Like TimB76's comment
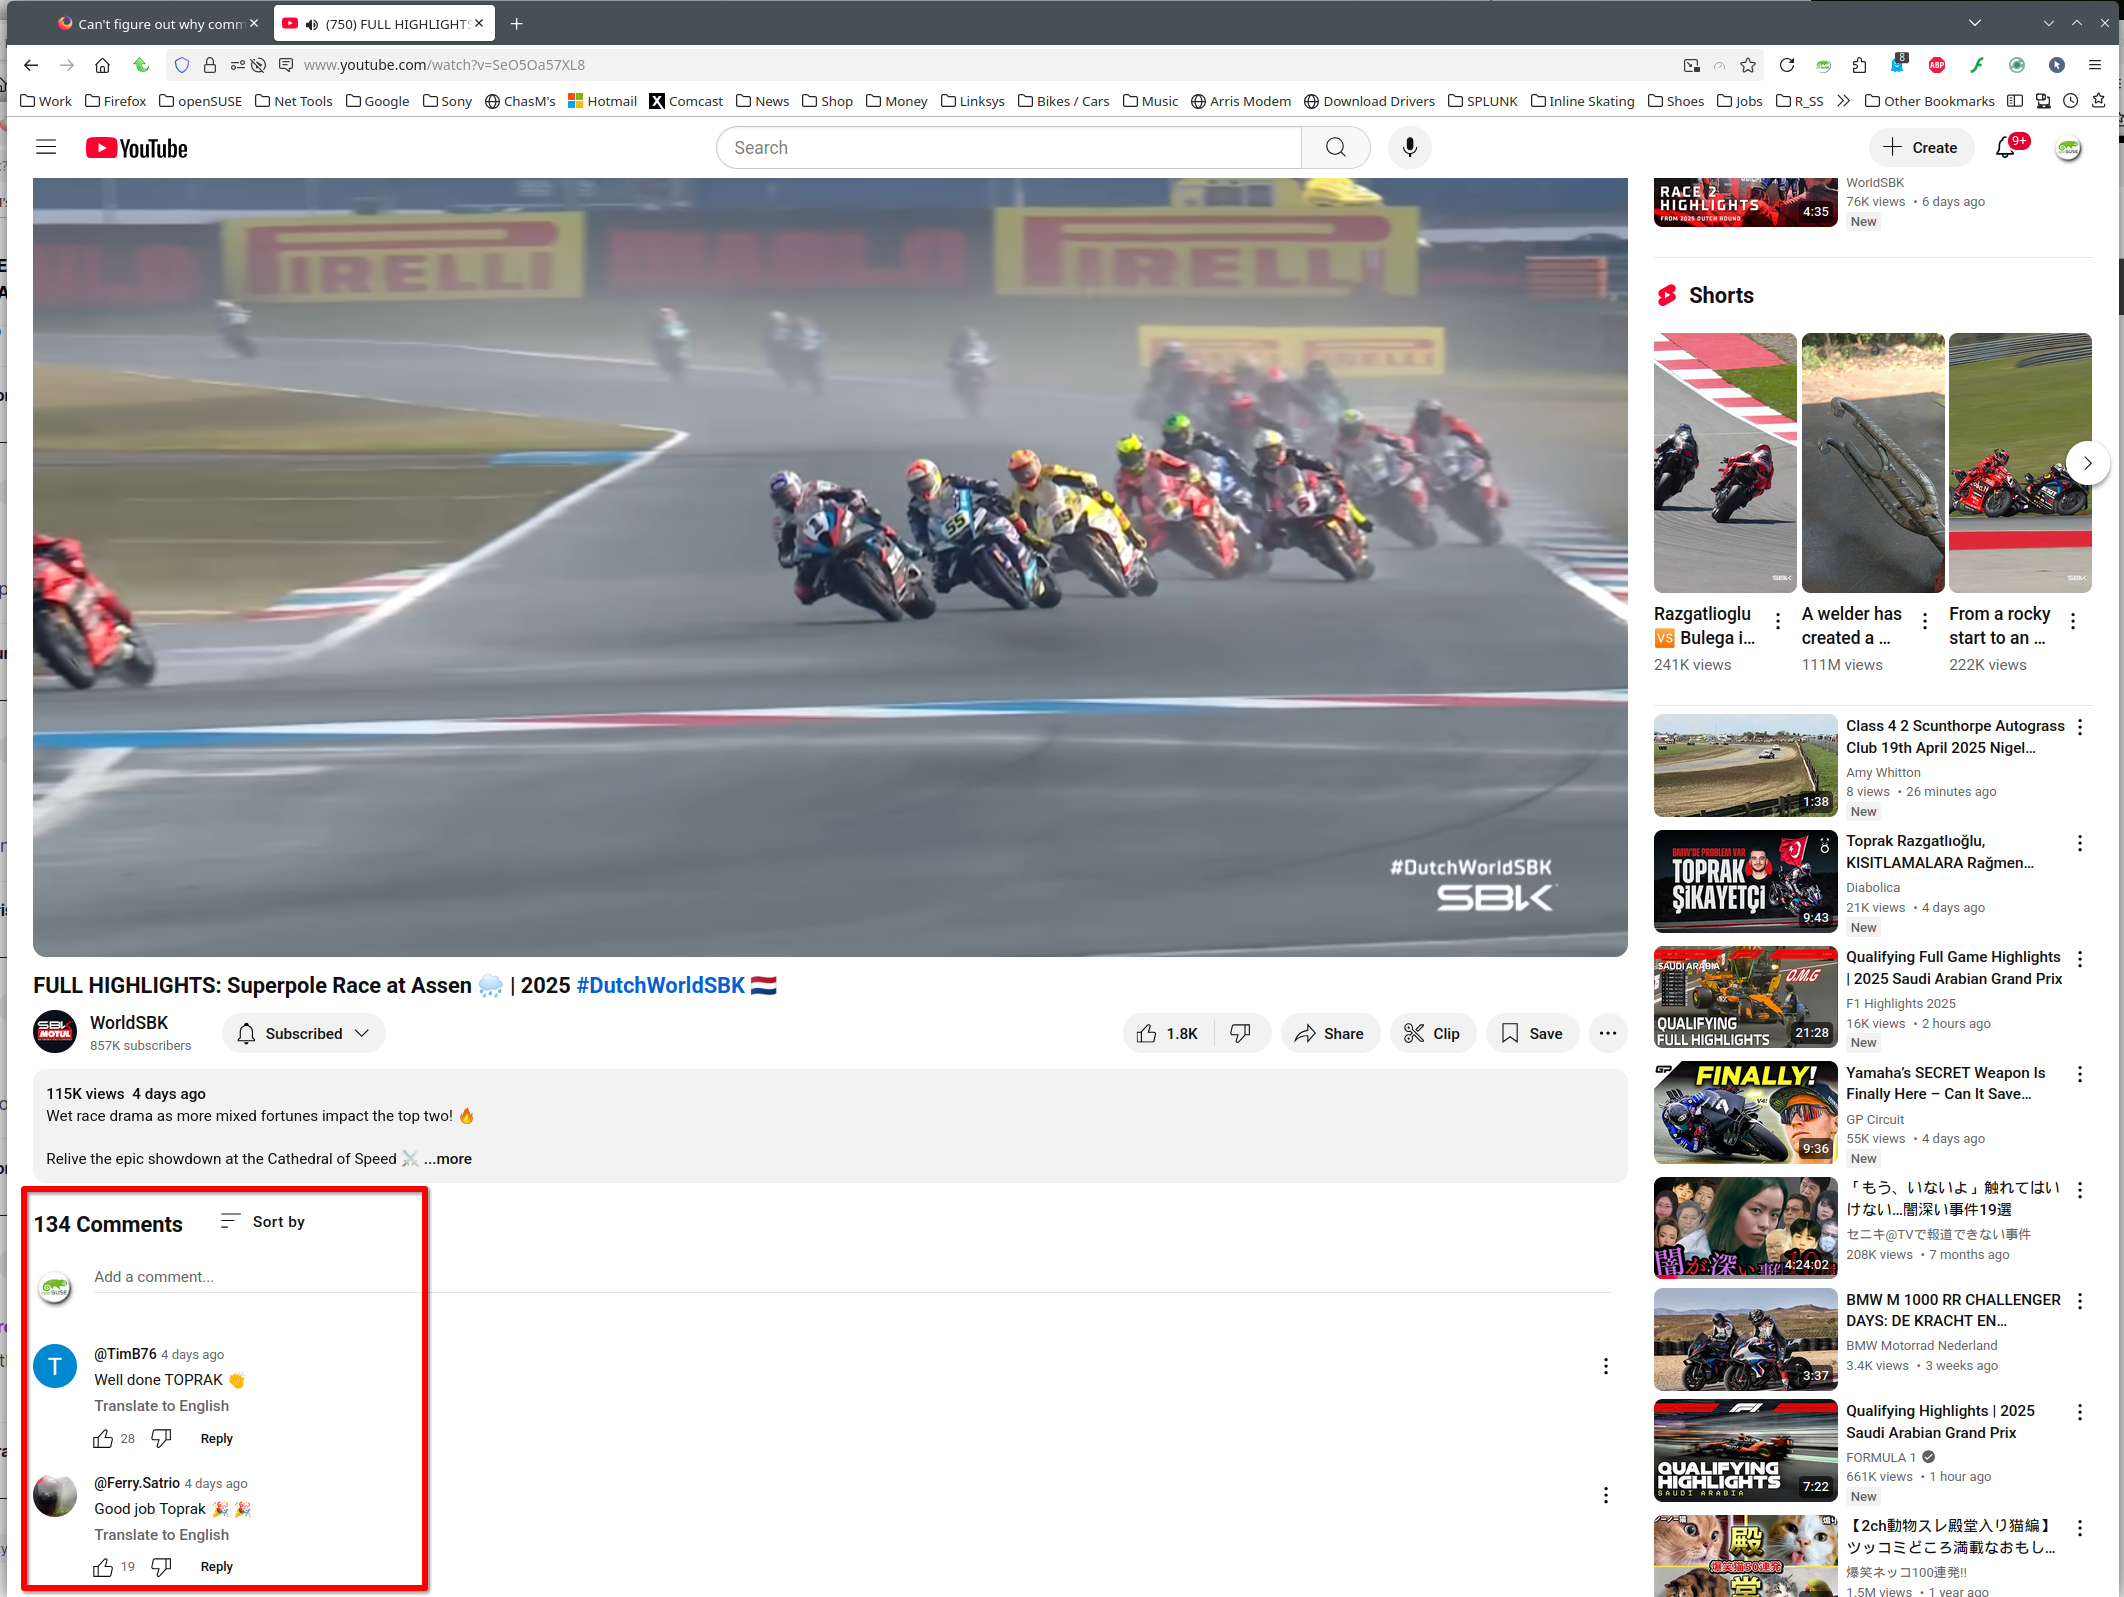2124x1597 pixels. click(103, 1438)
